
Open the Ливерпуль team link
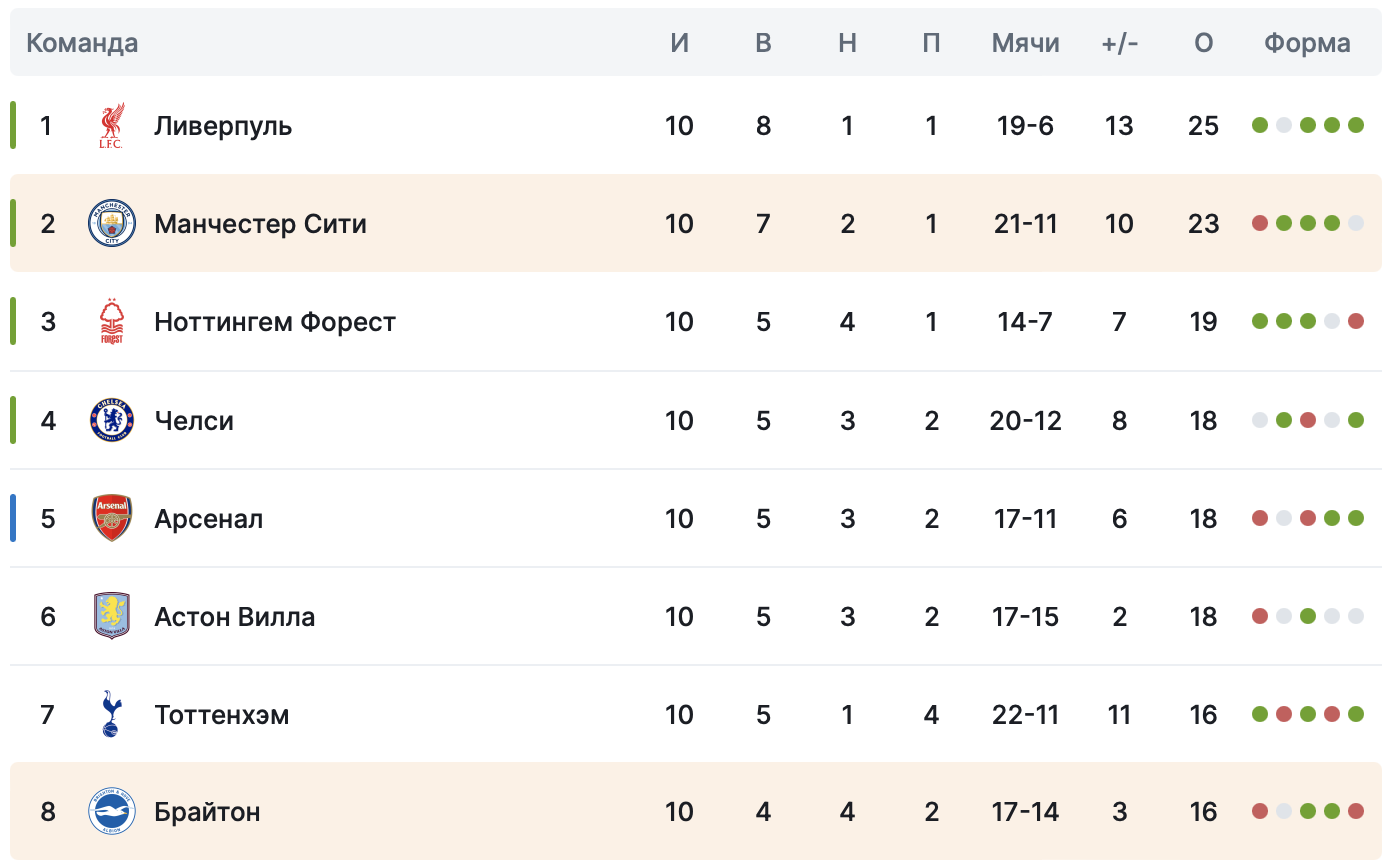coord(223,126)
